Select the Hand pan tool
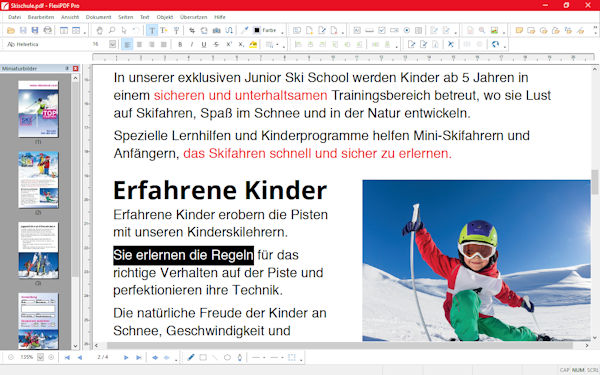Viewport: 600px width, 375px height. 99,30
